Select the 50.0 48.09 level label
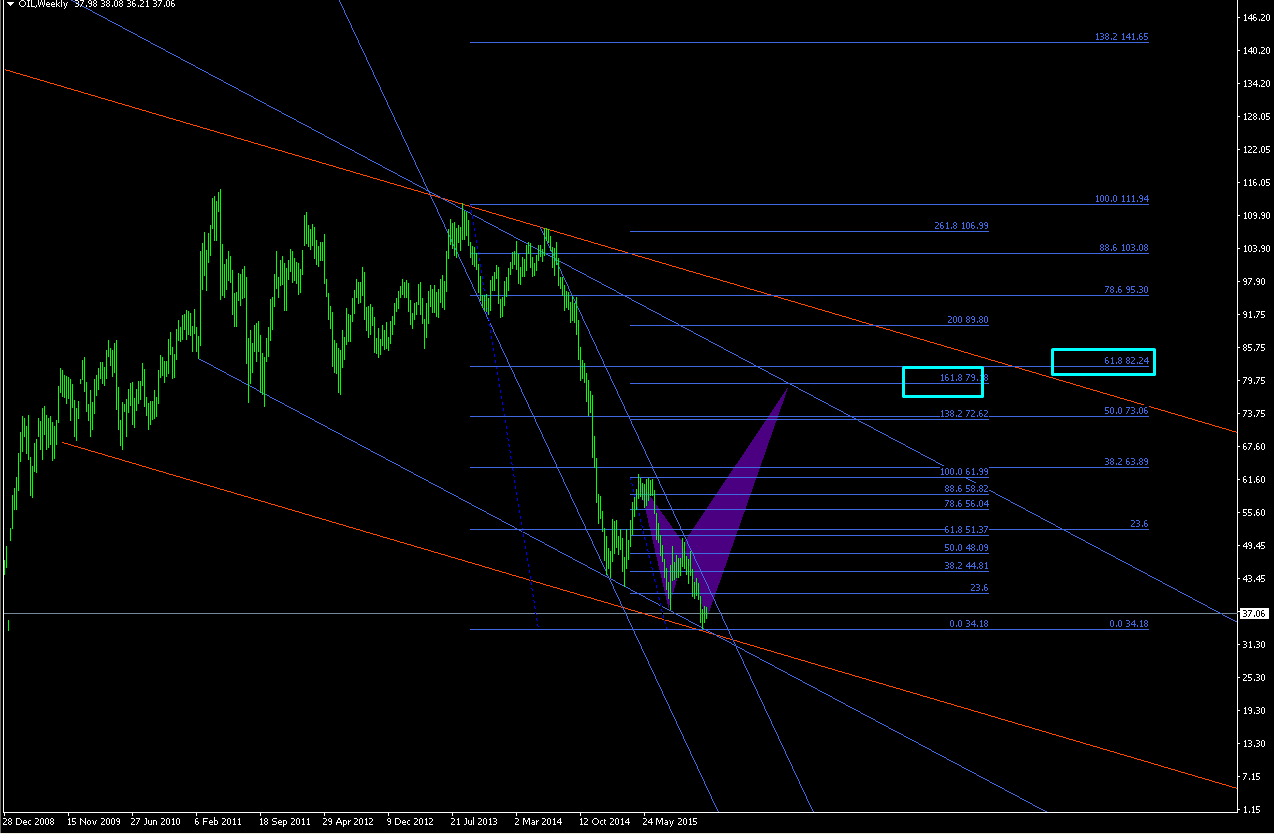The height and width of the screenshot is (835, 1274). tap(966, 548)
